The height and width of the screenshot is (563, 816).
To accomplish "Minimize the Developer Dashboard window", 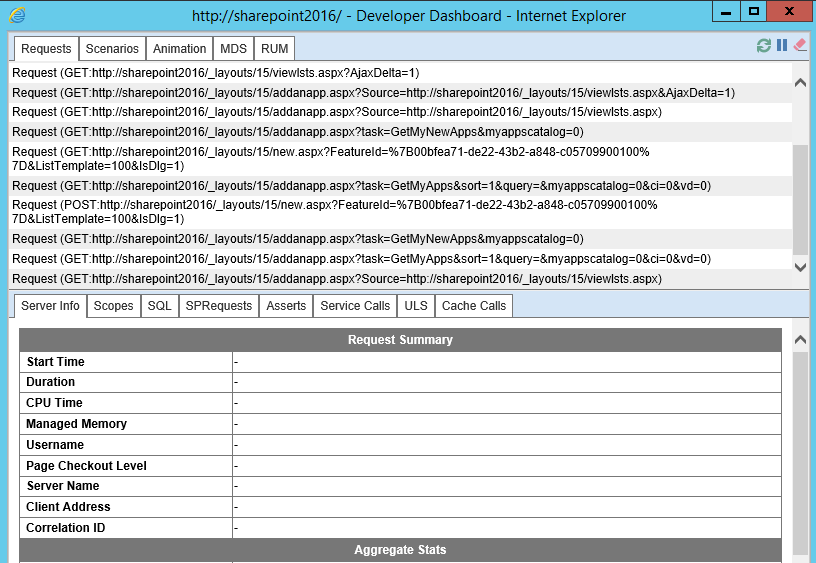I will click(726, 11).
